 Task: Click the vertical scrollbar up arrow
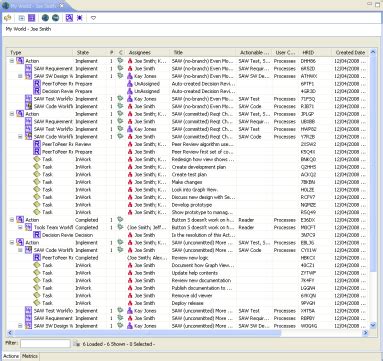point(373,52)
